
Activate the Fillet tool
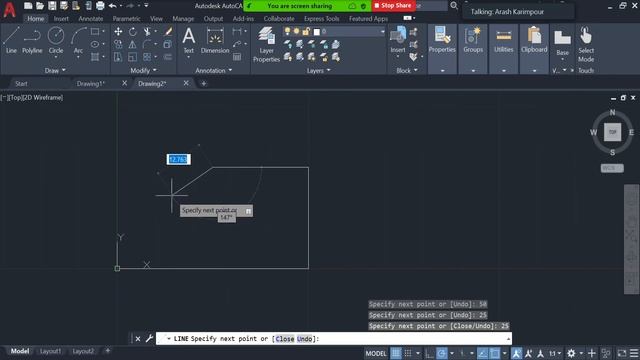coord(147,44)
